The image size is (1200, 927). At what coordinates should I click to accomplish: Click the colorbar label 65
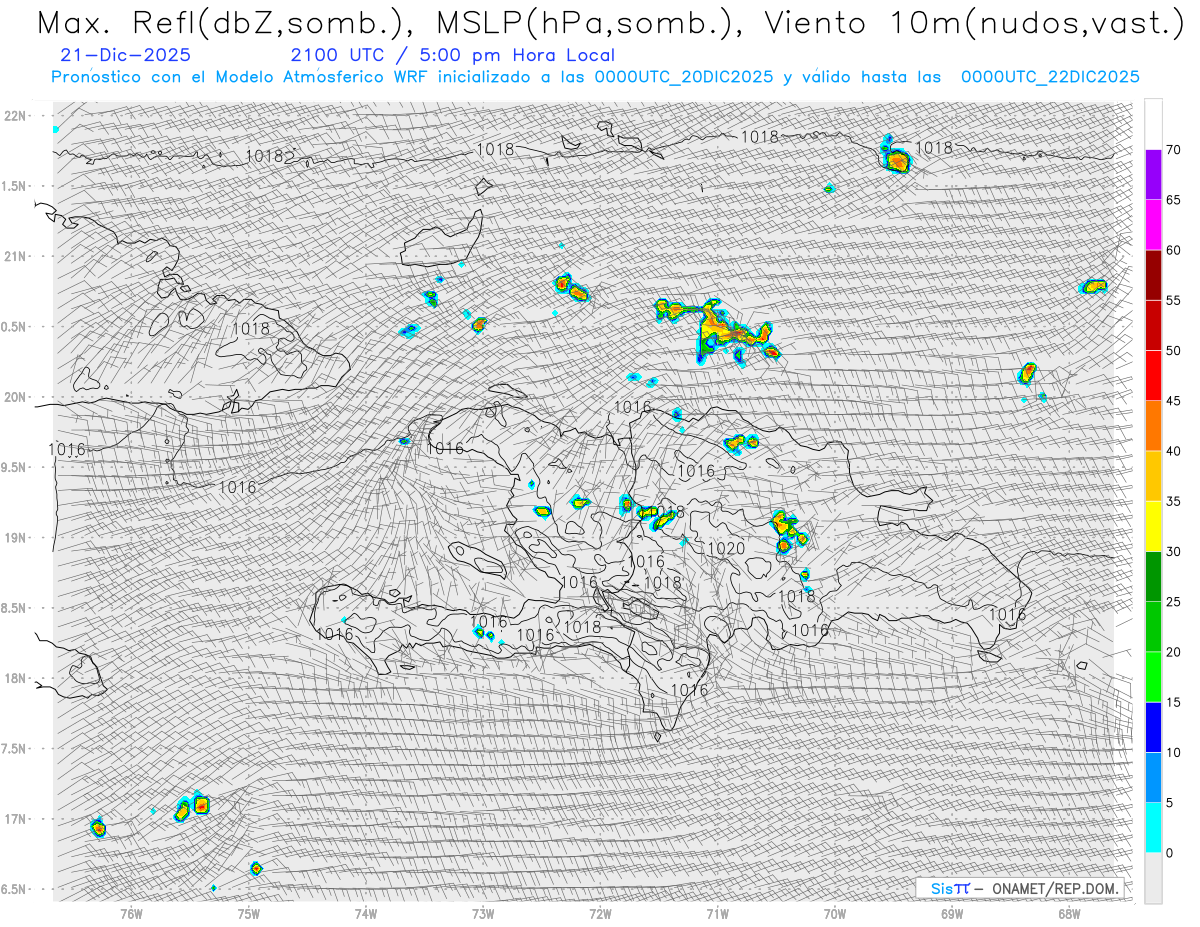click(1173, 200)
